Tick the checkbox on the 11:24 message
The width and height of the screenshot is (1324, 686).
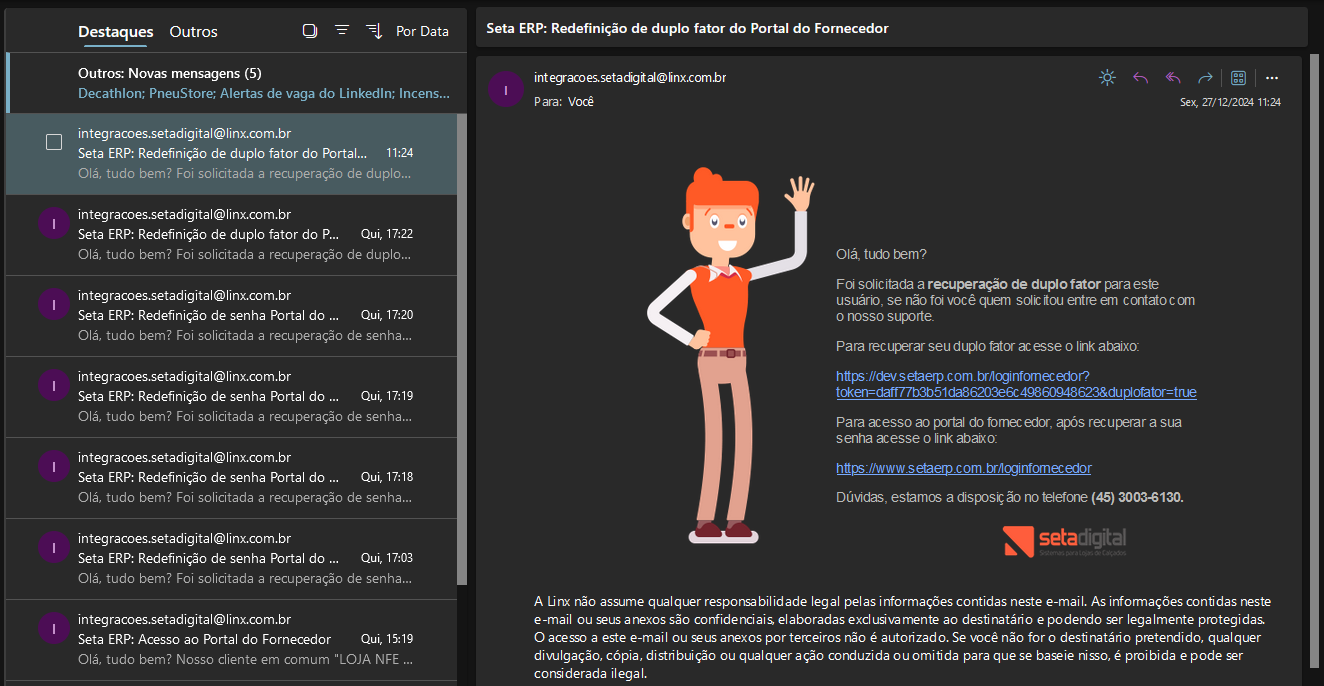tap(54, 142)
